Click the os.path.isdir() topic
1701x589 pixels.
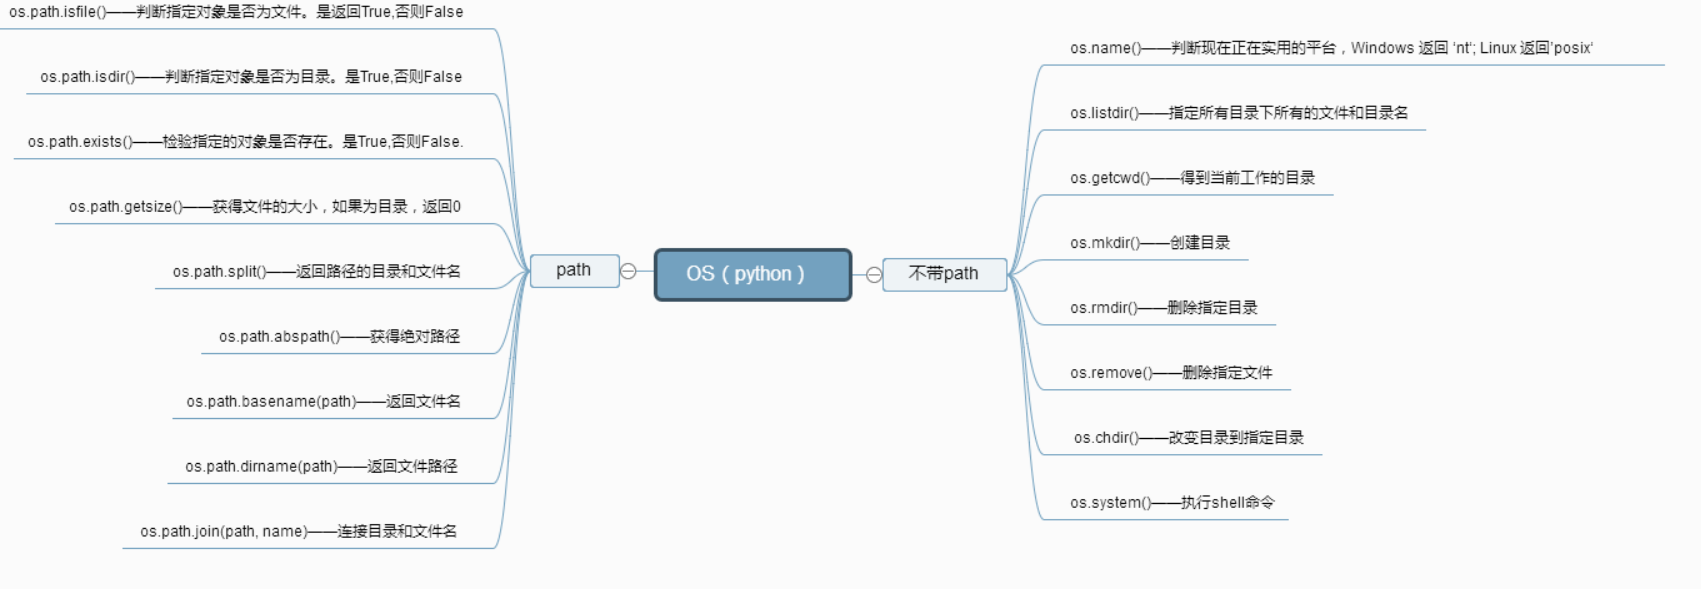251,77
